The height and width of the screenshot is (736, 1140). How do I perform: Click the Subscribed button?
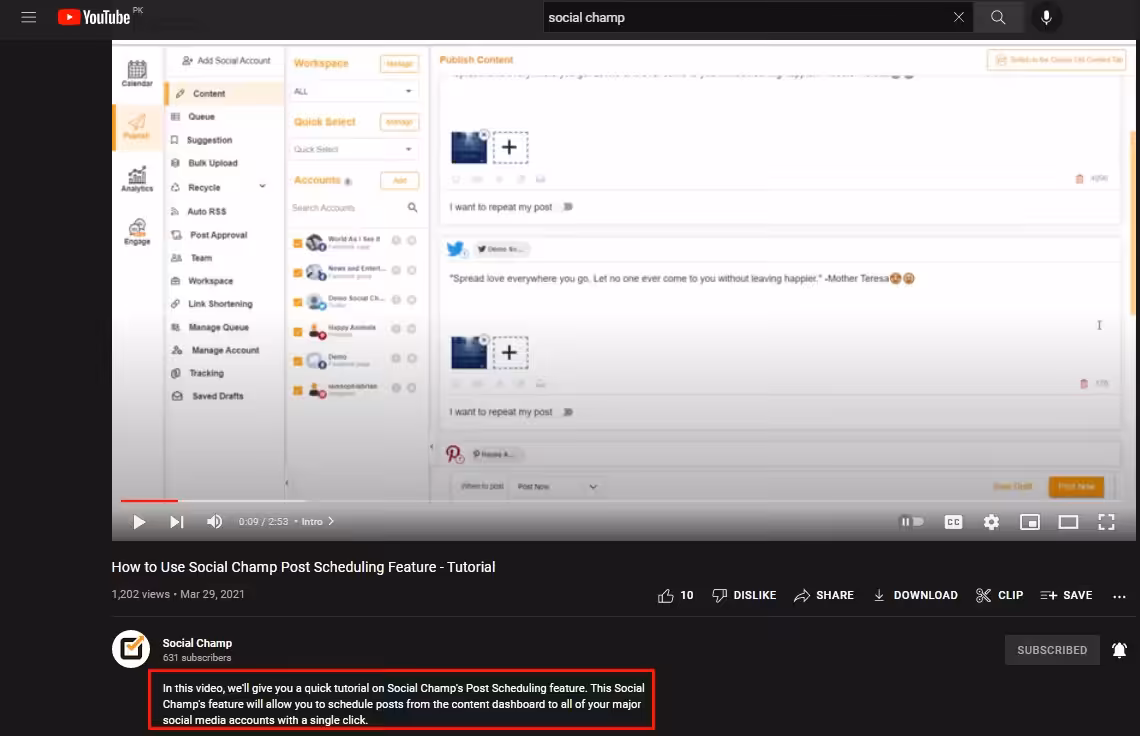pos(1051,650)
